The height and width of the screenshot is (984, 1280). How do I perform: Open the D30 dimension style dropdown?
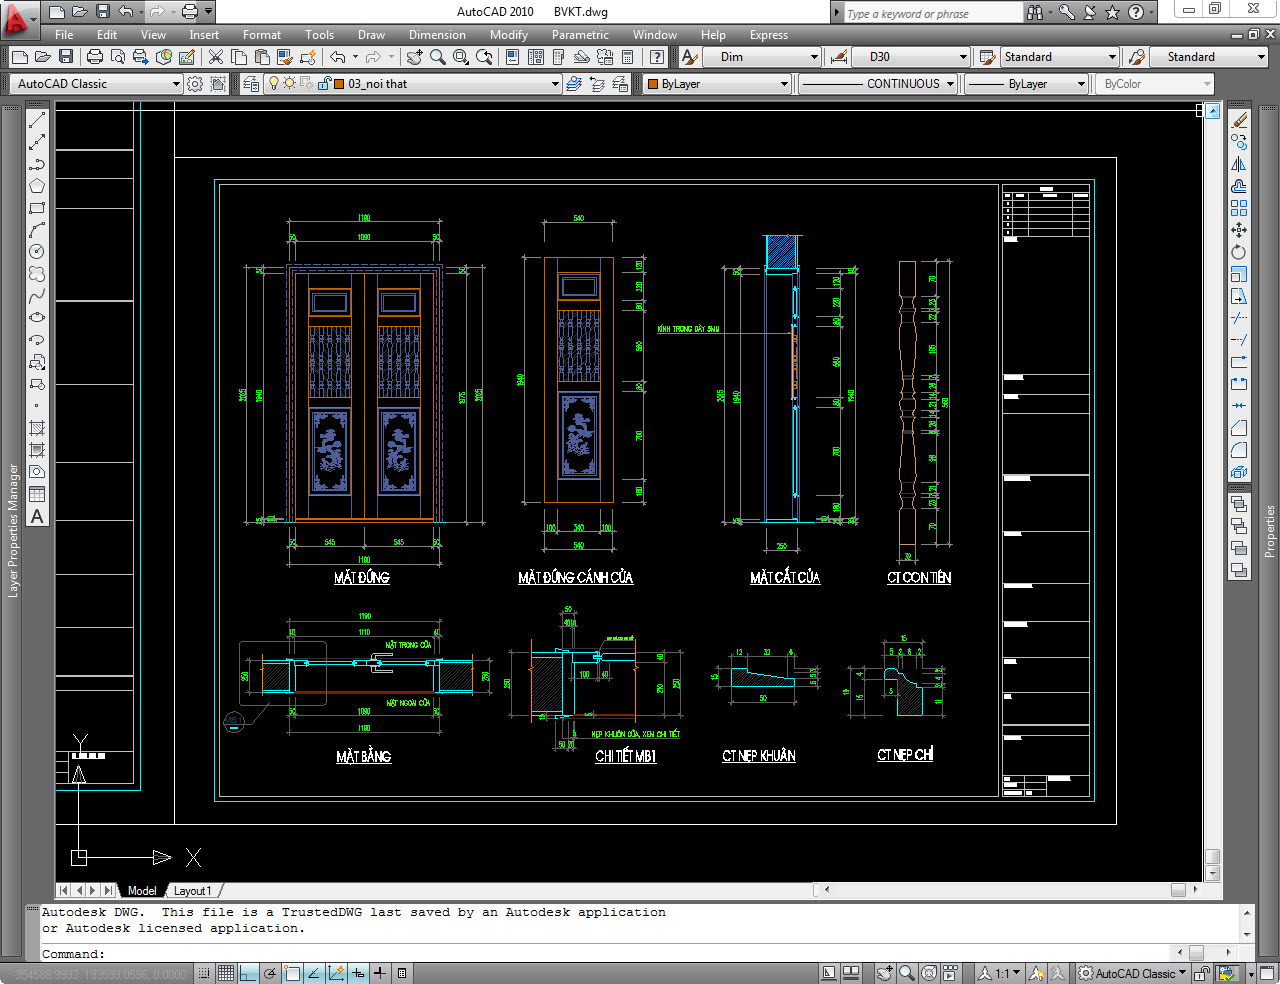pos(963,57)
